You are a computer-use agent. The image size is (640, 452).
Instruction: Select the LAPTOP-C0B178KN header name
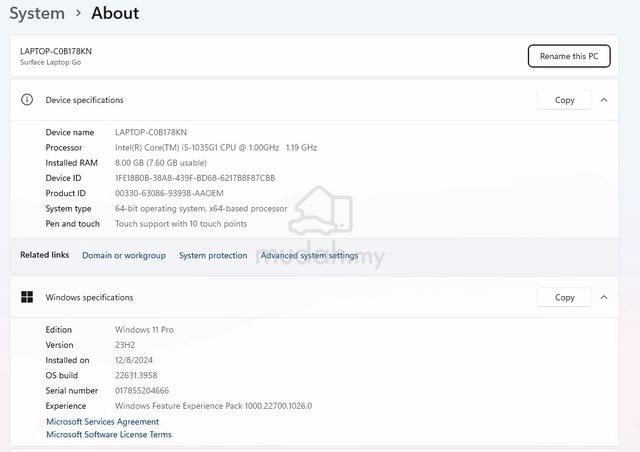[x=56, y=51]
